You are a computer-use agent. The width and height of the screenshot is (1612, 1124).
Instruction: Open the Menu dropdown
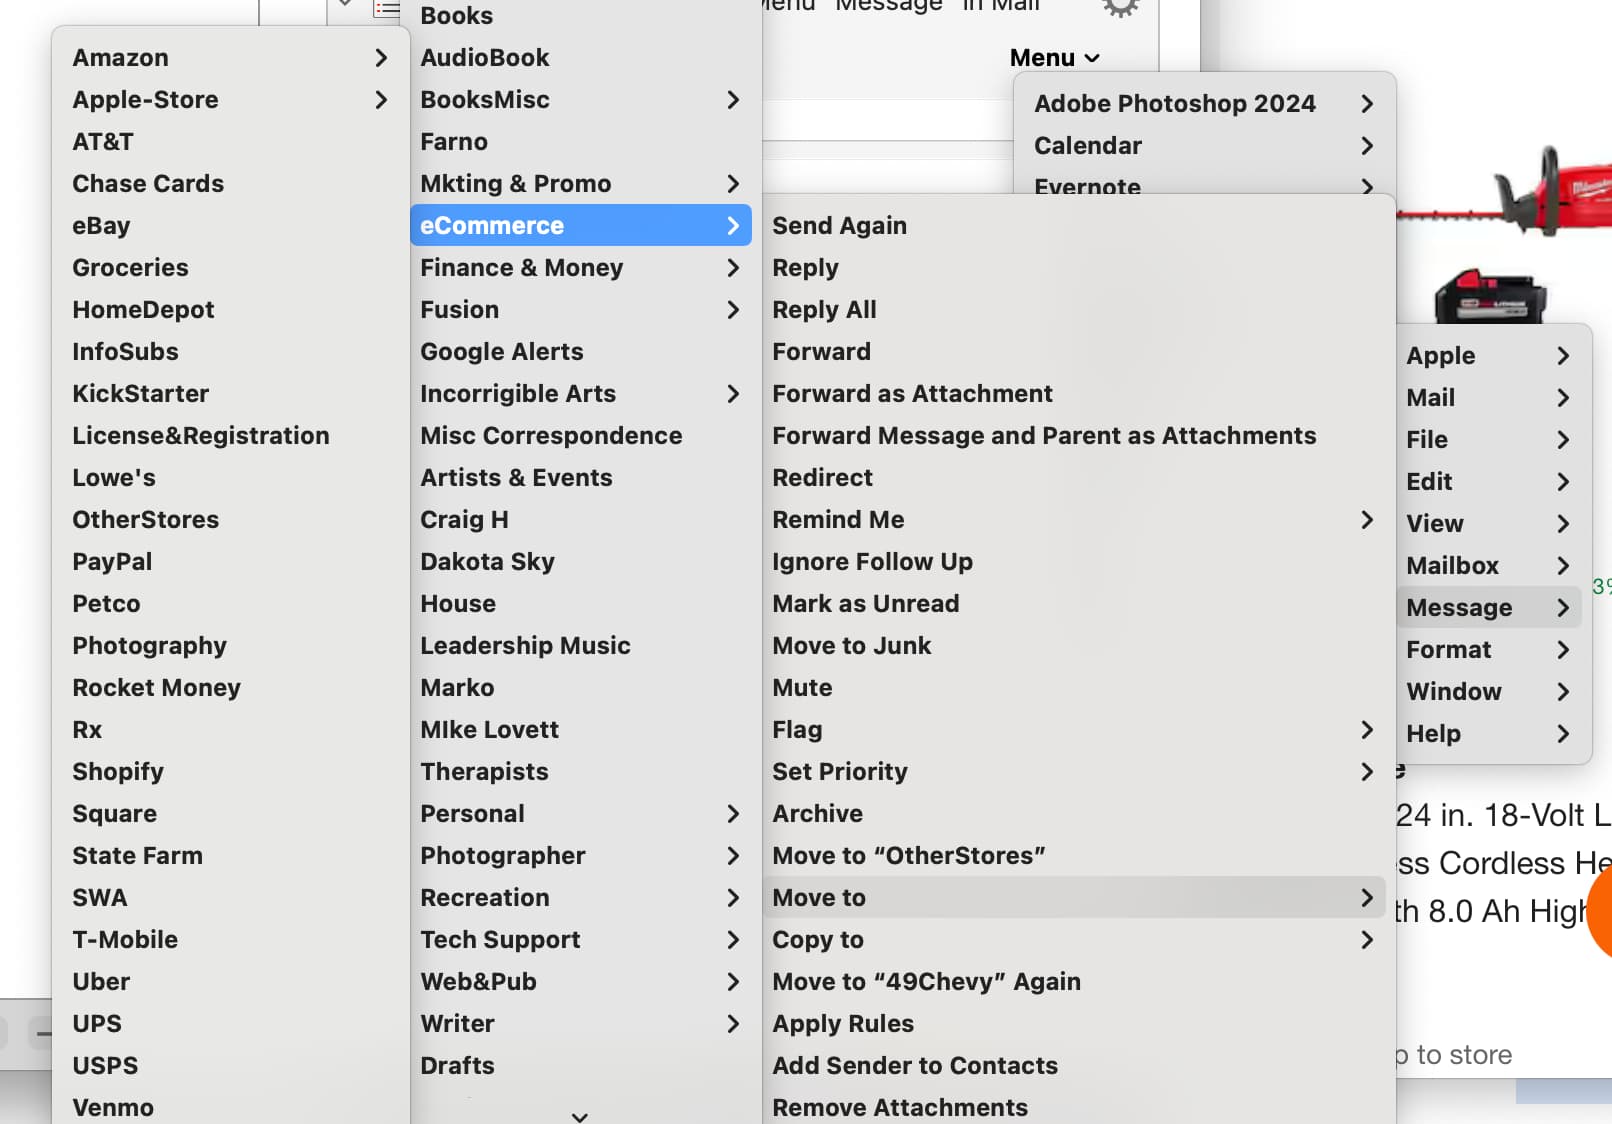click(x=1054, y=58)
